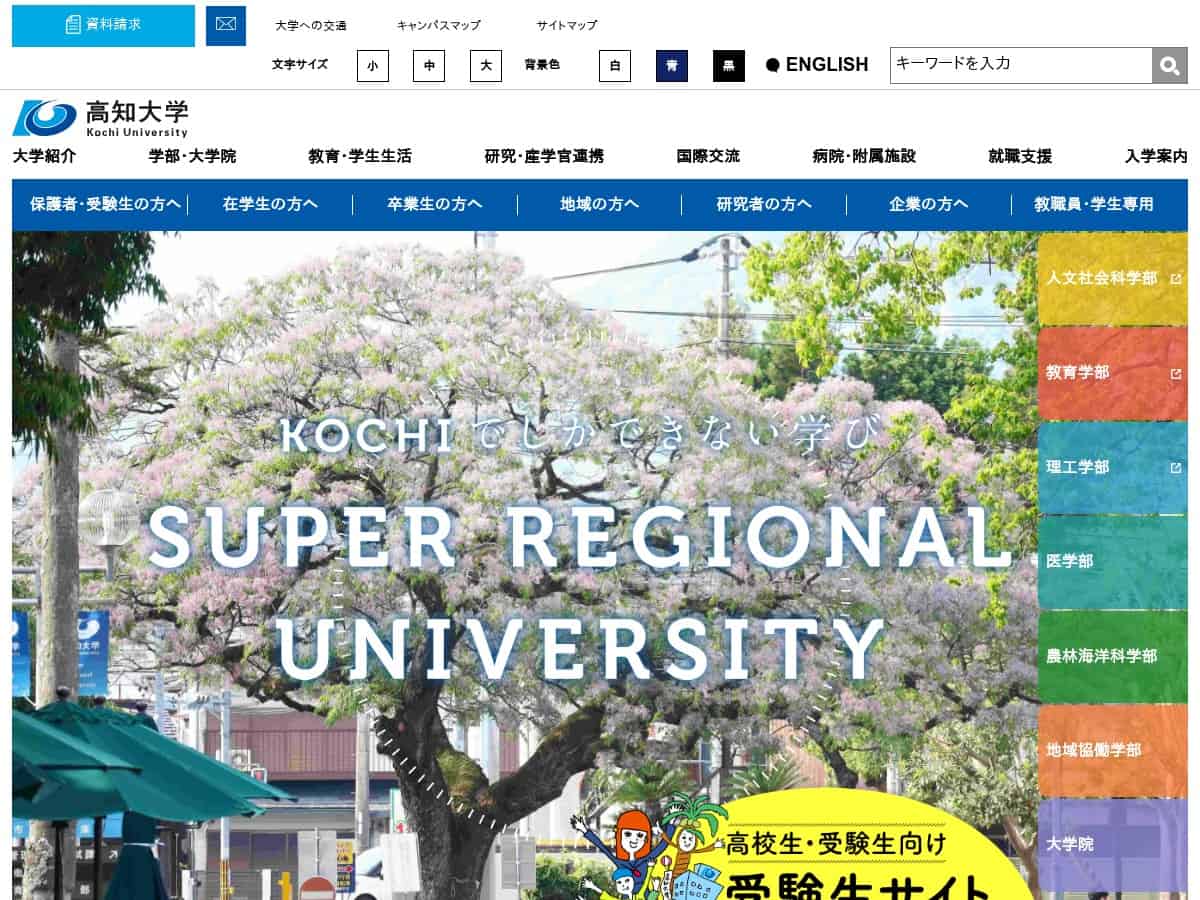The height and width of the screenshot is (900, 1200).
Task: Open 大学院 tile
Action: pos(1113,845)
